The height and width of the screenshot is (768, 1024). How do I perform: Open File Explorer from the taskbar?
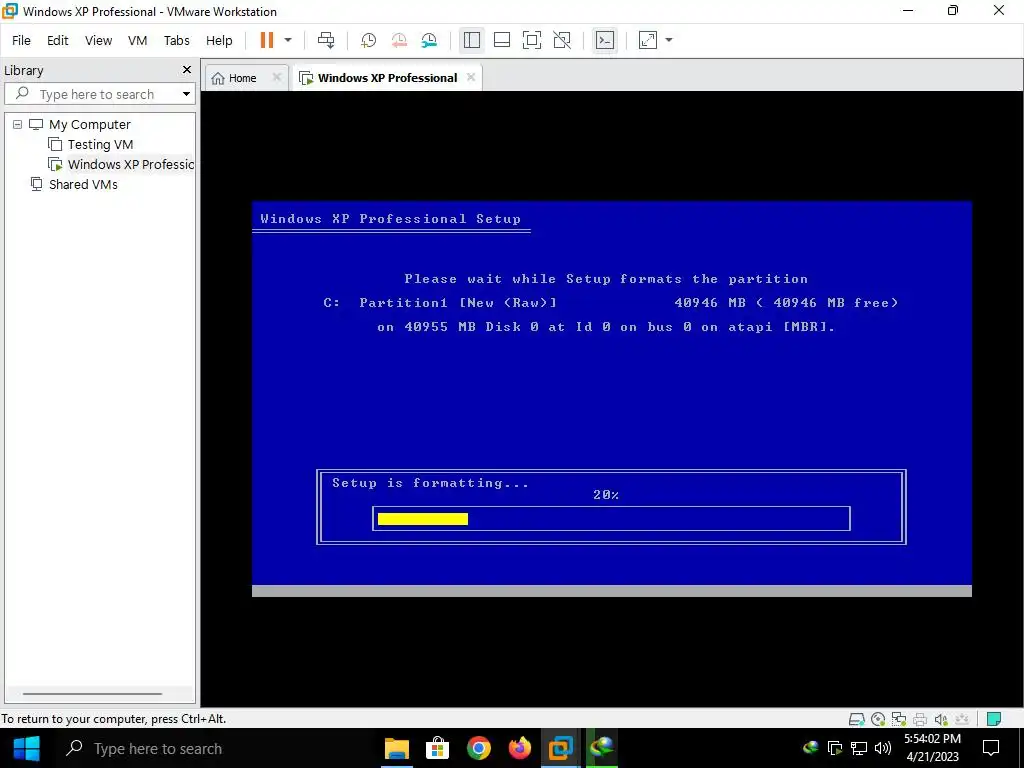click(x=396, y=748)
